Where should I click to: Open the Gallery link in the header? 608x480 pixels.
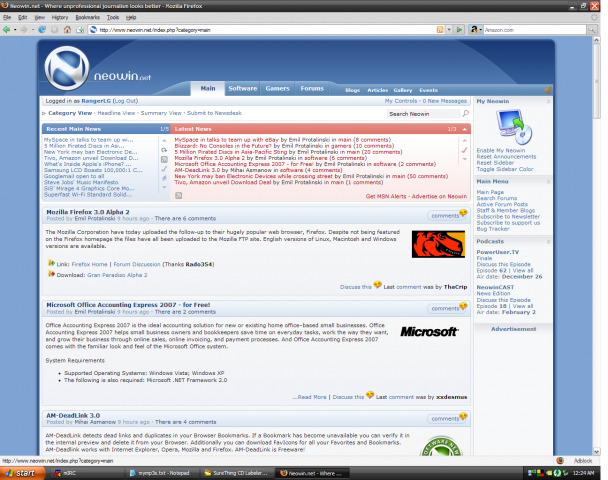coord(403,90)
